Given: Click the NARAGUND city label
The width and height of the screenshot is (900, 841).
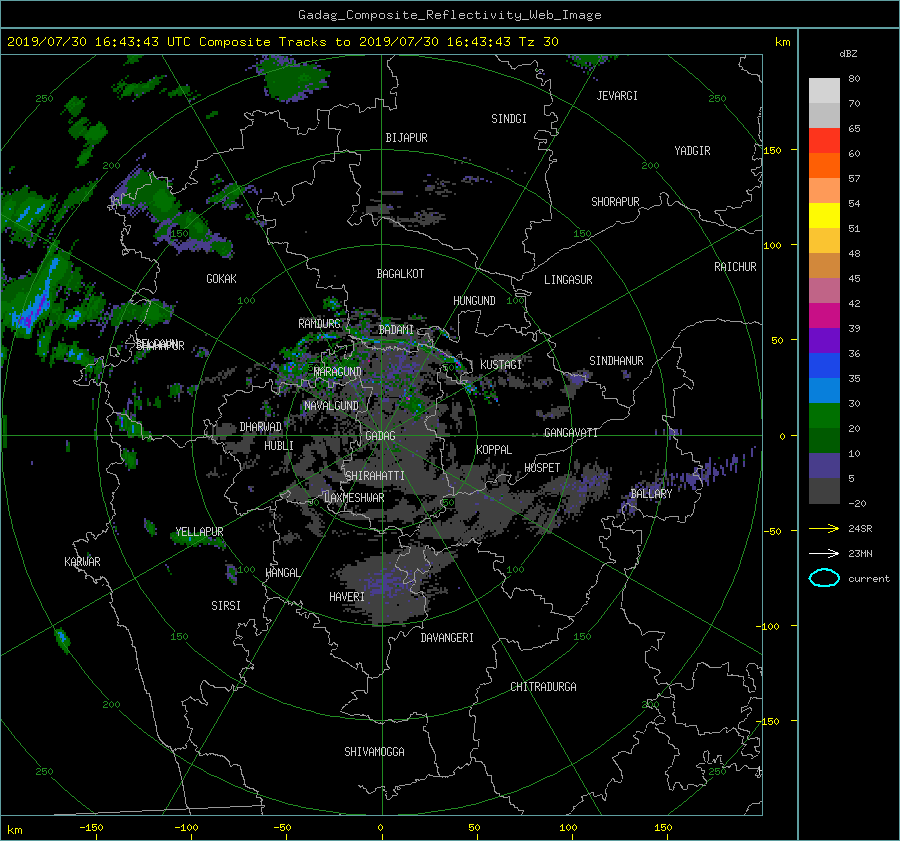Looking at the screenshot, I should pyautogui.click(x=338, y=372).
